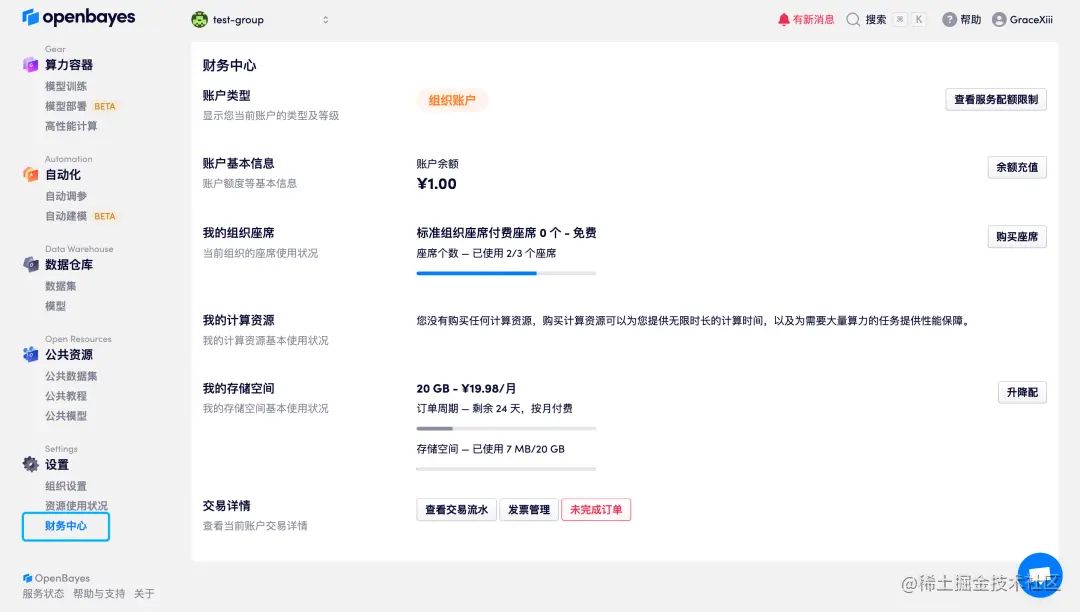Click the storage usage progress bar
The width and height of the screenshot is (1080, 612).
[506, 470]
